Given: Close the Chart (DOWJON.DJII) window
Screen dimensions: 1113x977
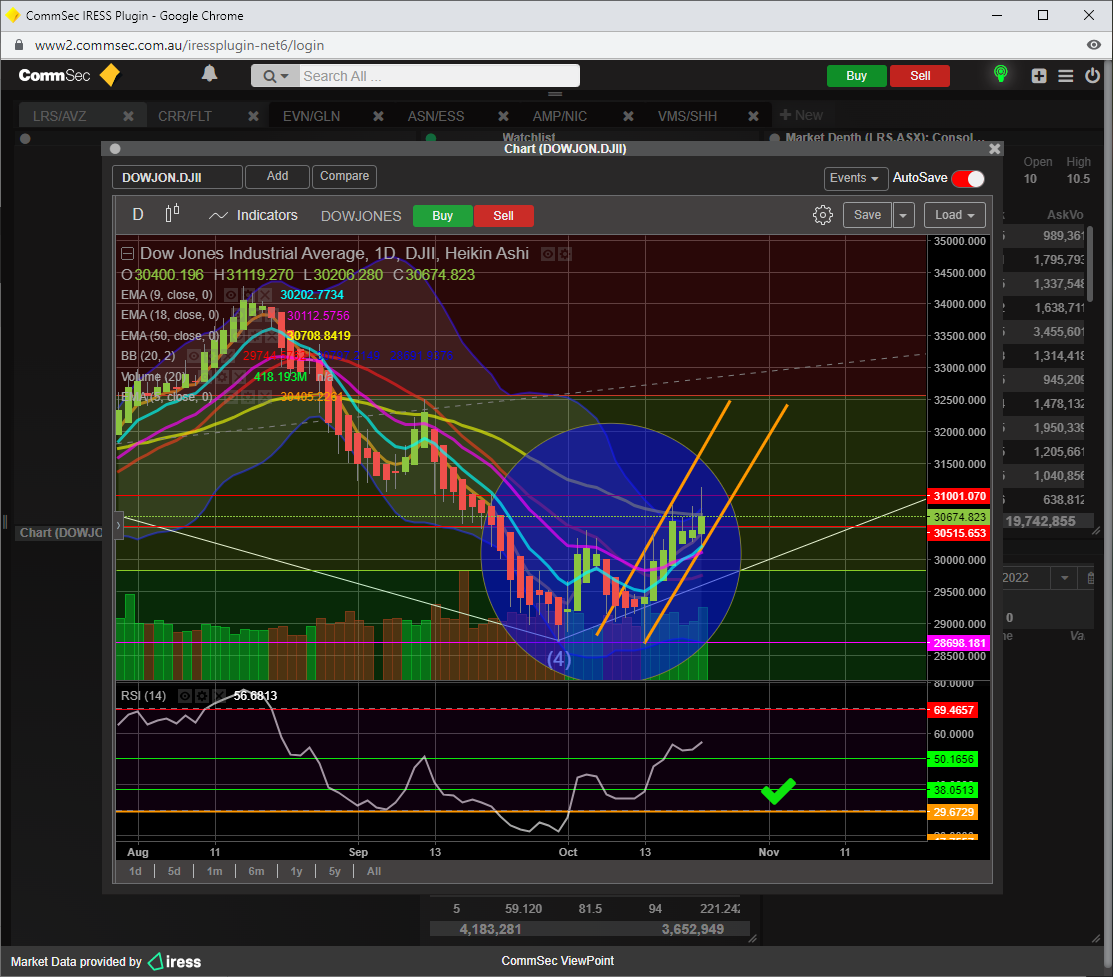Looking at the screenshot, I should point(994,148).
